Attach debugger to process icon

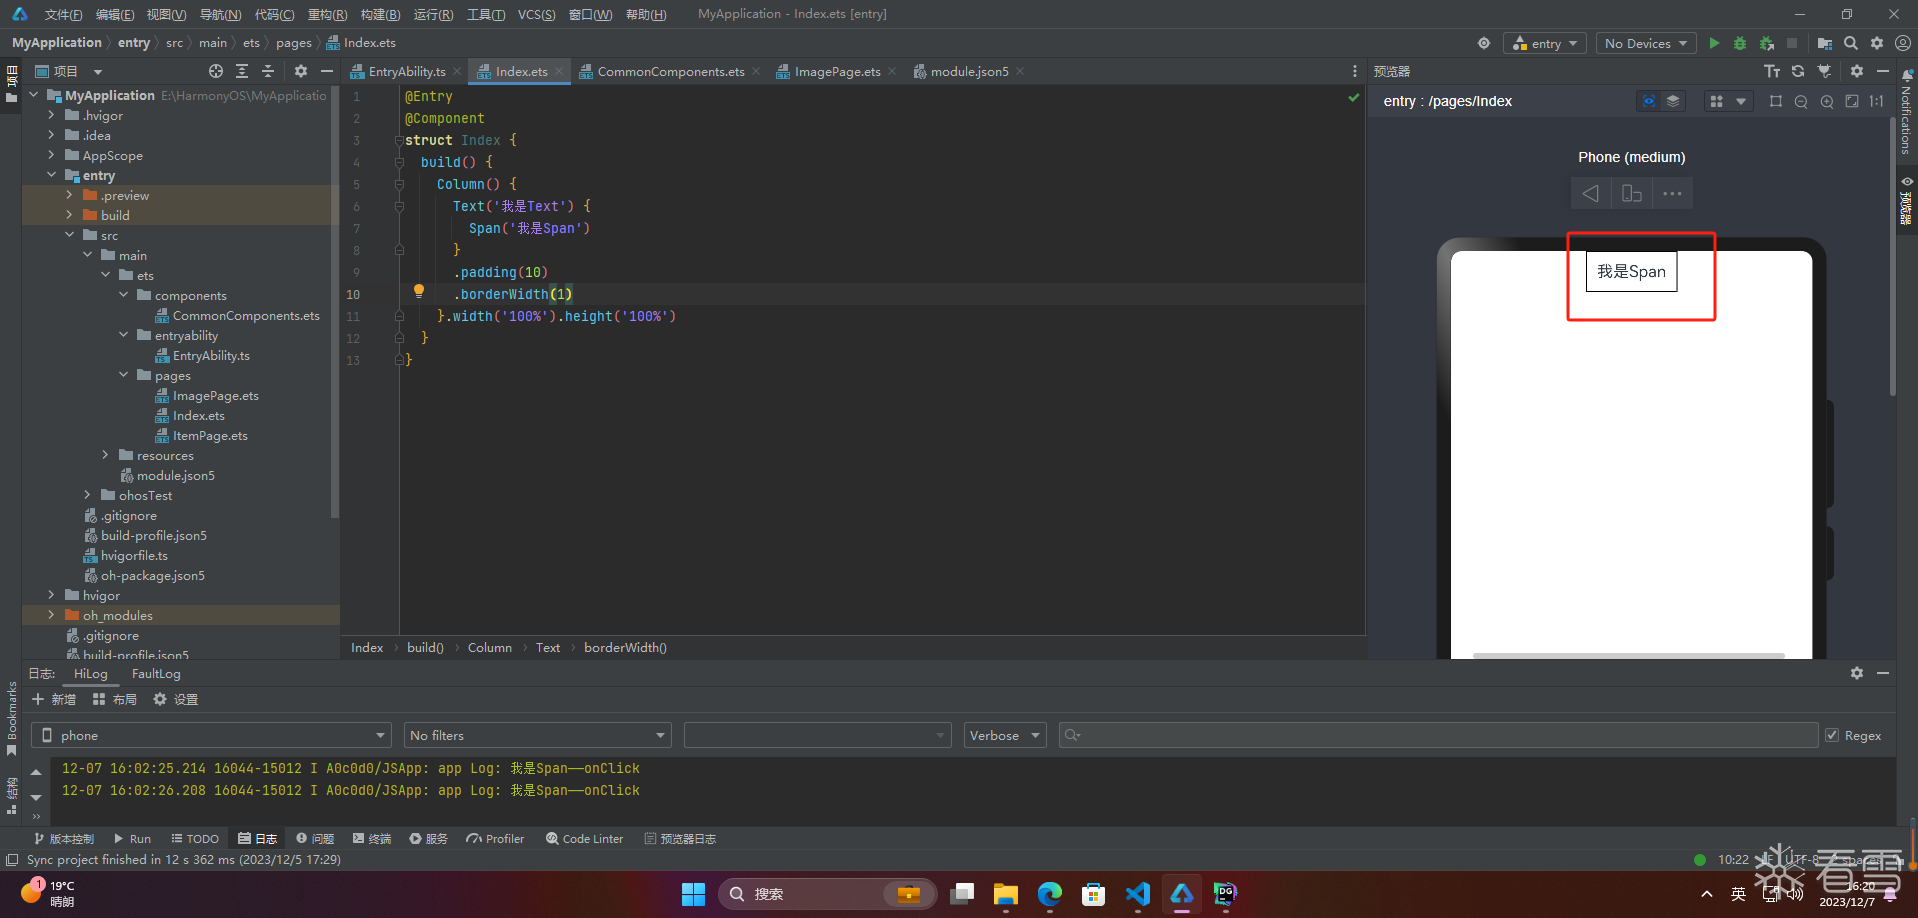[1767, 43]
